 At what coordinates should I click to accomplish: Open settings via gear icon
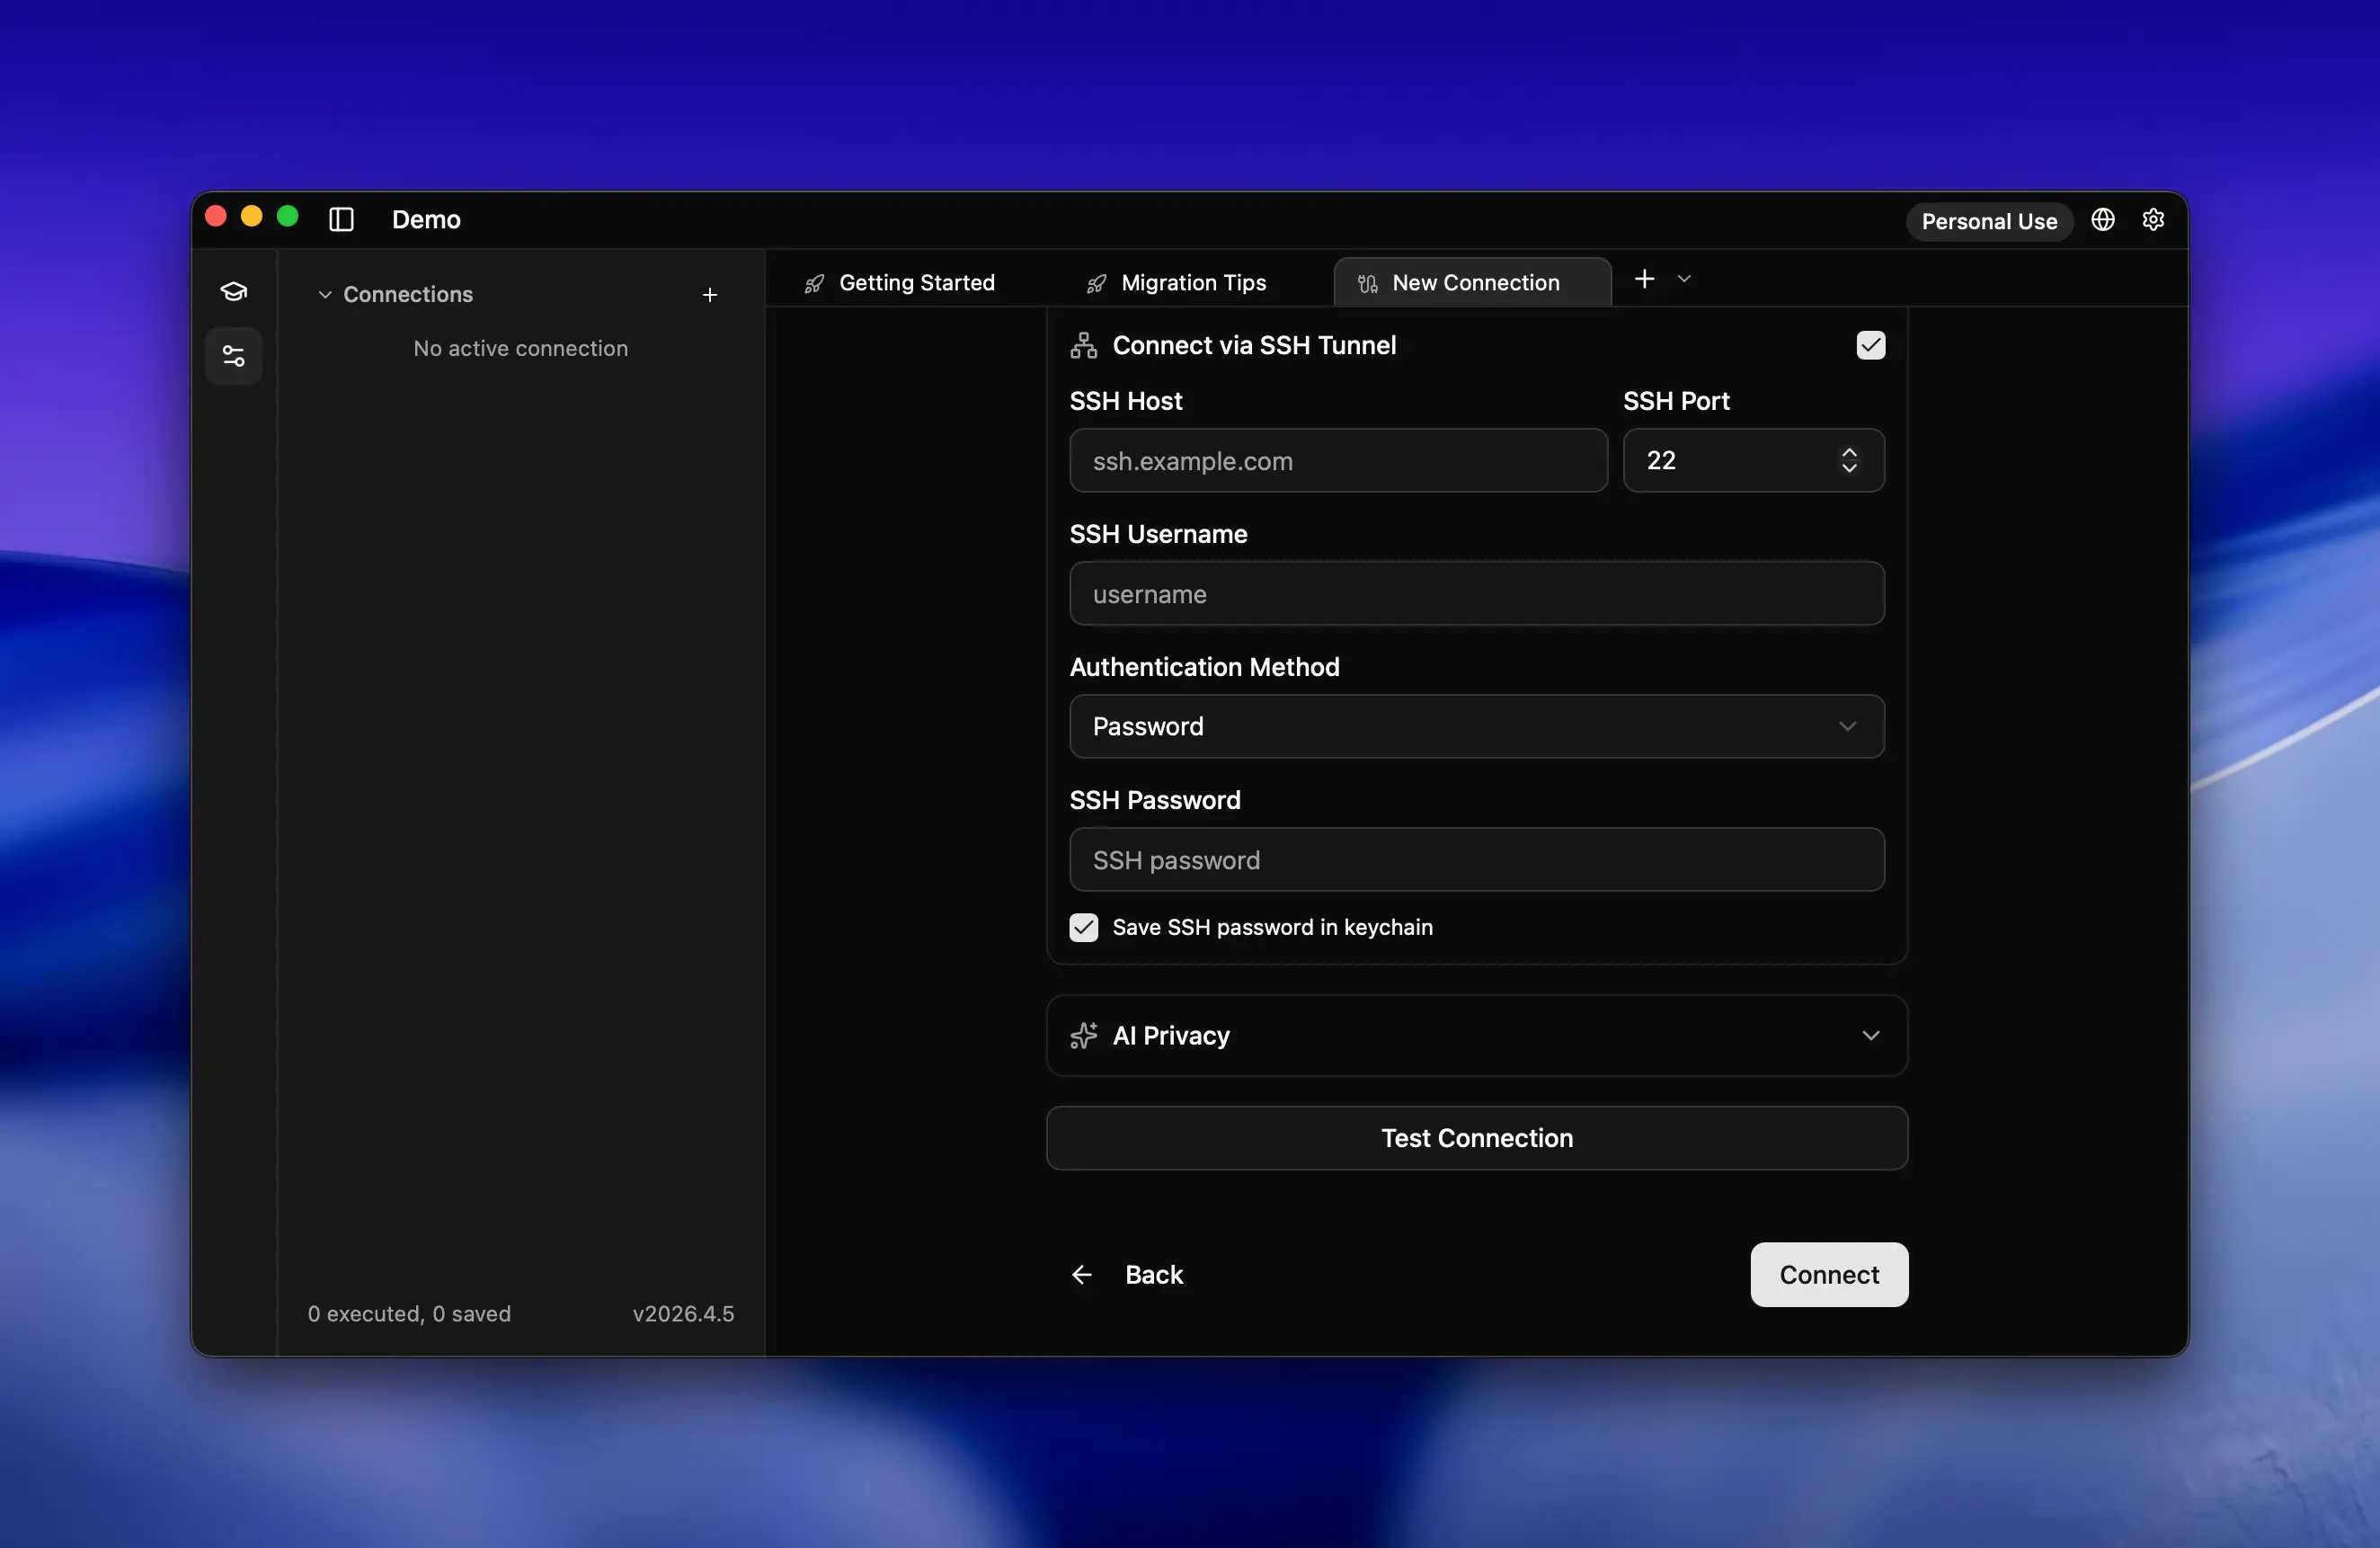pyautogui.click(x=2153, y=220)
